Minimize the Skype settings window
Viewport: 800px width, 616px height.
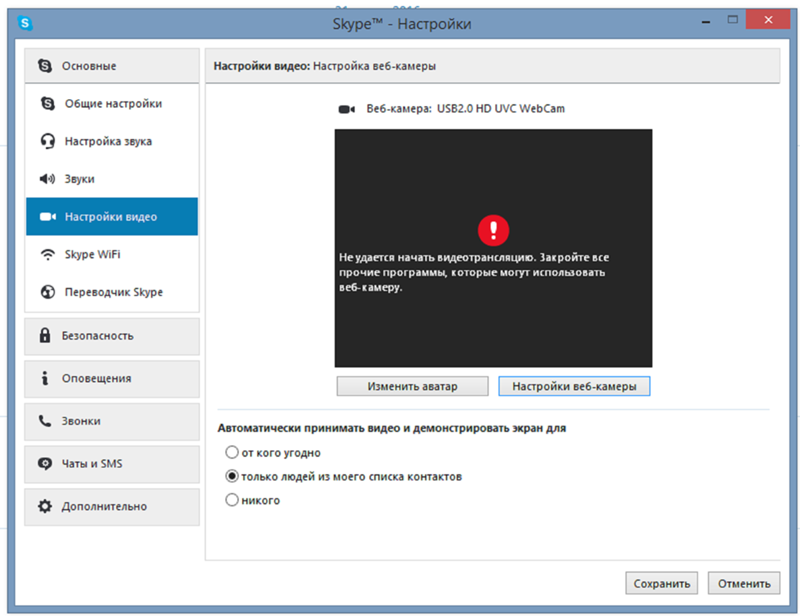point(706,21)
